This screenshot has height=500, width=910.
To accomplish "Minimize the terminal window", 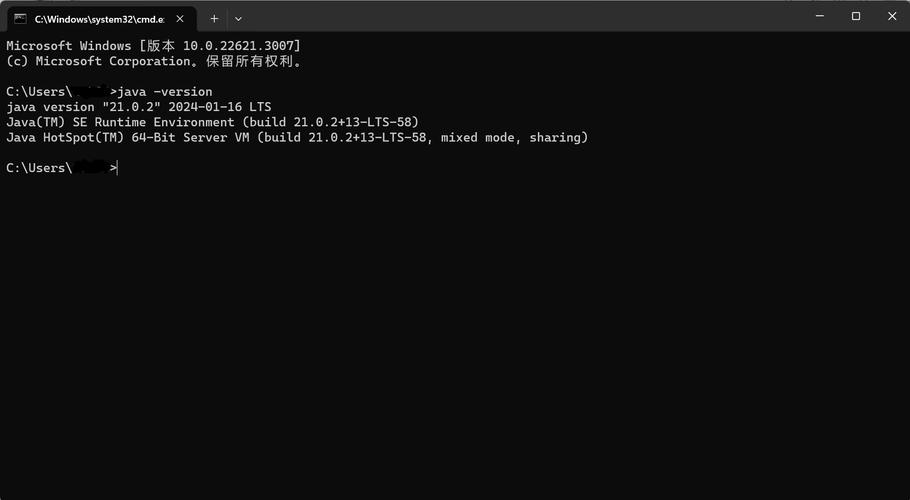I will point(818,16).
